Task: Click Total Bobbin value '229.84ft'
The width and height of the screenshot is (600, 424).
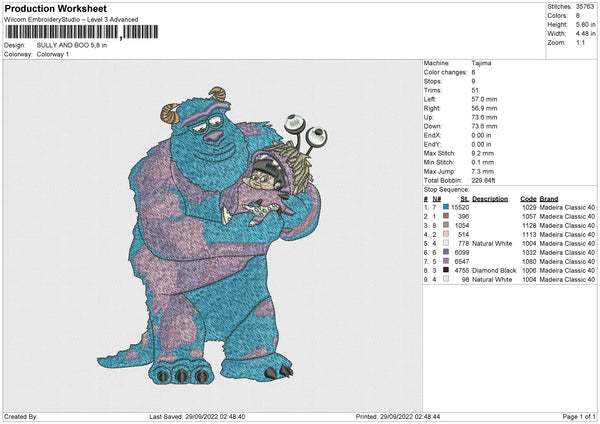Action: 483,180
